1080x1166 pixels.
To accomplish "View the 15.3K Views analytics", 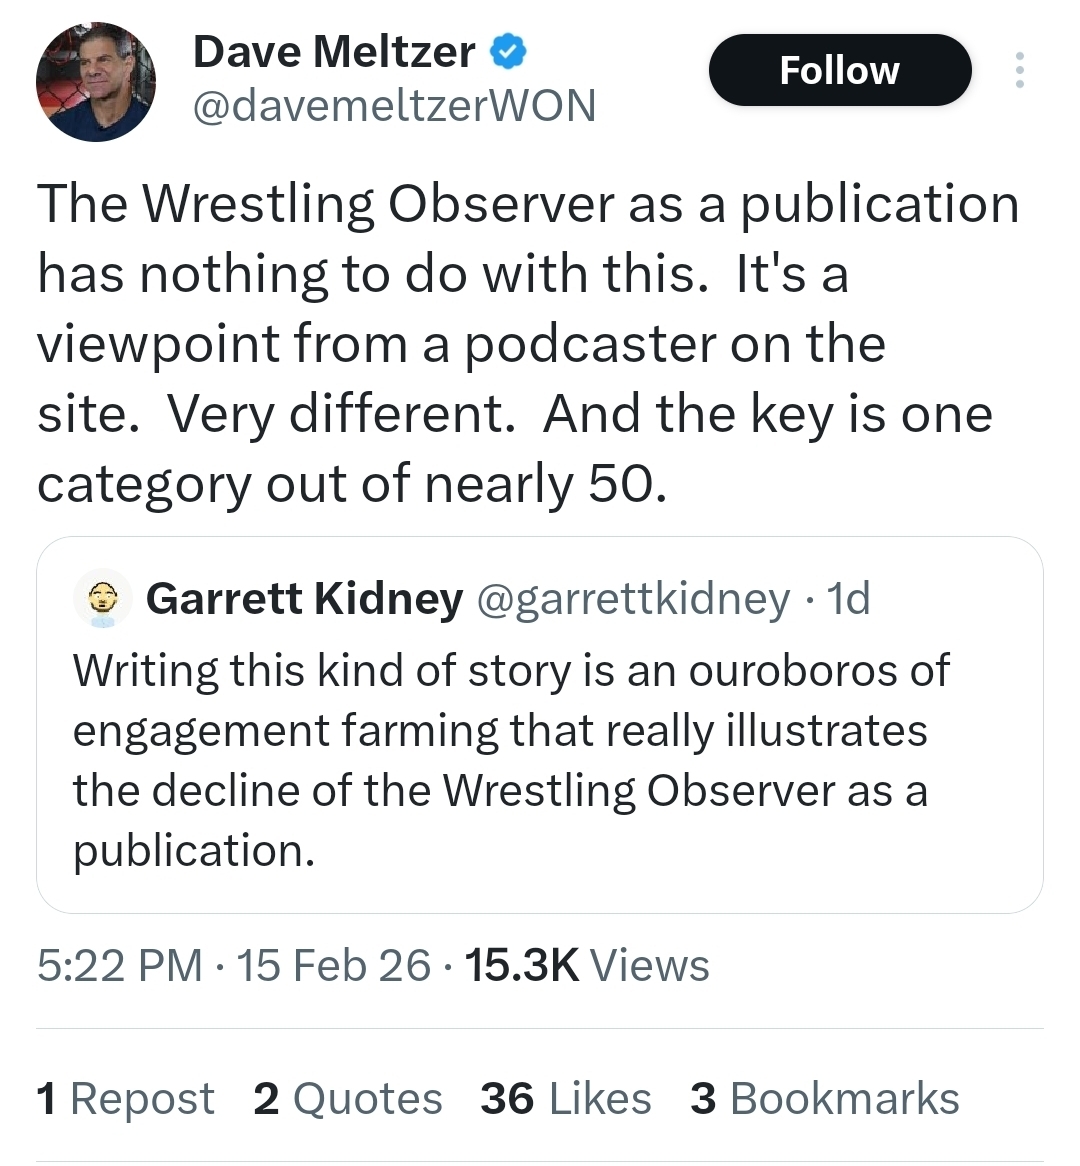I will click(x=587, y=965).
